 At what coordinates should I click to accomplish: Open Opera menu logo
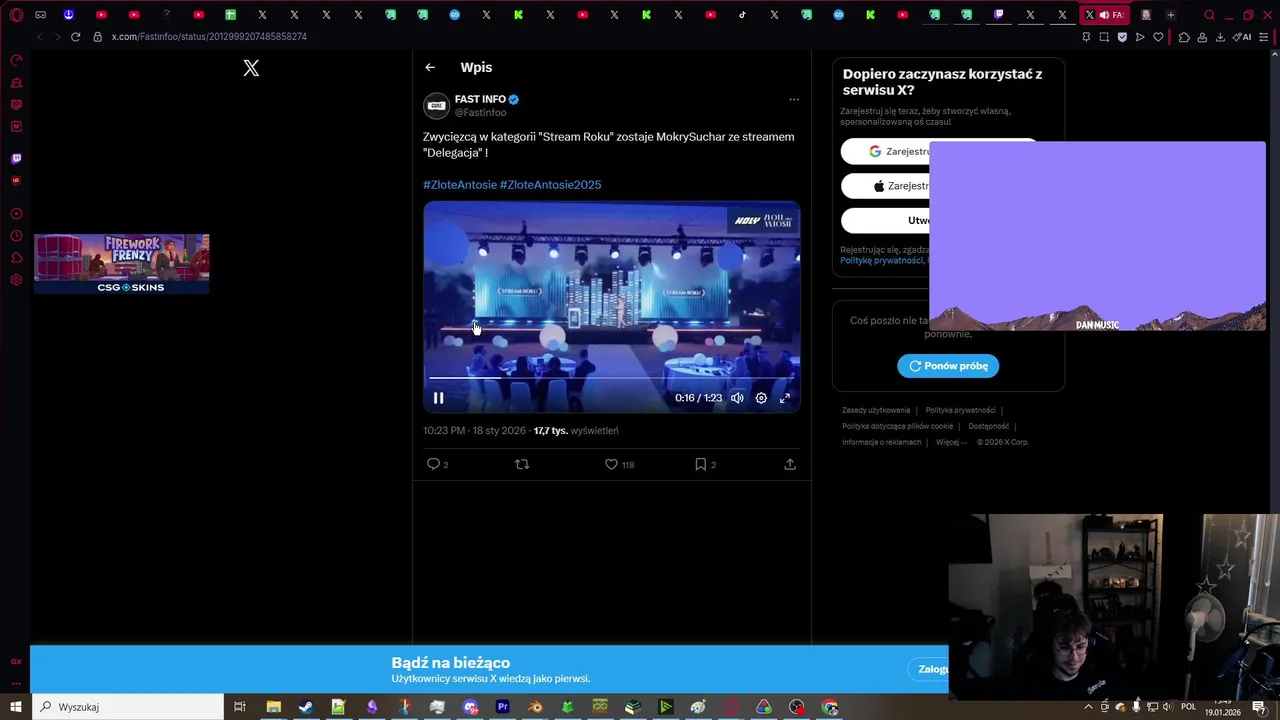(16, 15)
